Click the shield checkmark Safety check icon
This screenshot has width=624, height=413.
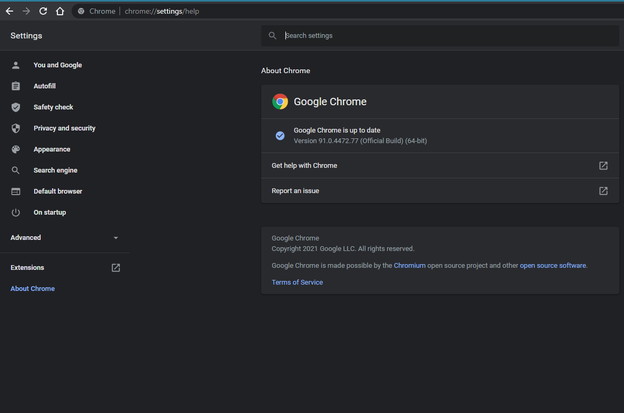(16, 107)
